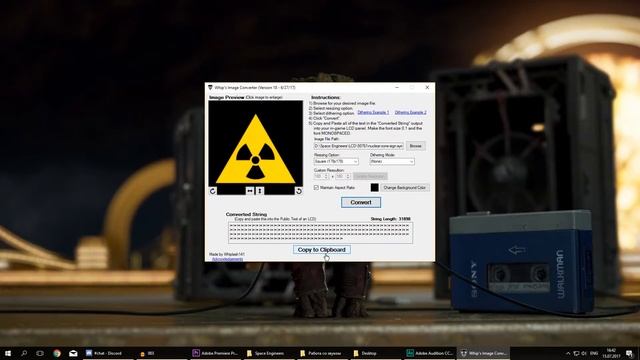This screenshot has width=640, height=360.
Task: Flip image vertically with up-down arrow icon
Action: pos(260,191)
